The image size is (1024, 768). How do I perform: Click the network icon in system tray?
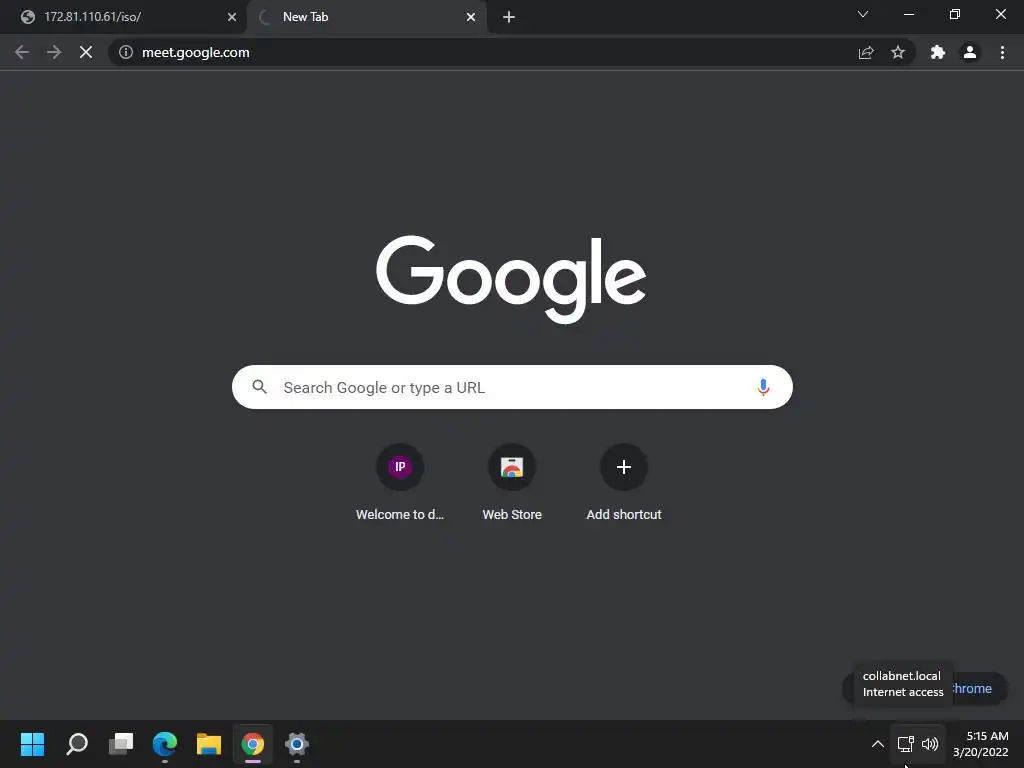905,744
